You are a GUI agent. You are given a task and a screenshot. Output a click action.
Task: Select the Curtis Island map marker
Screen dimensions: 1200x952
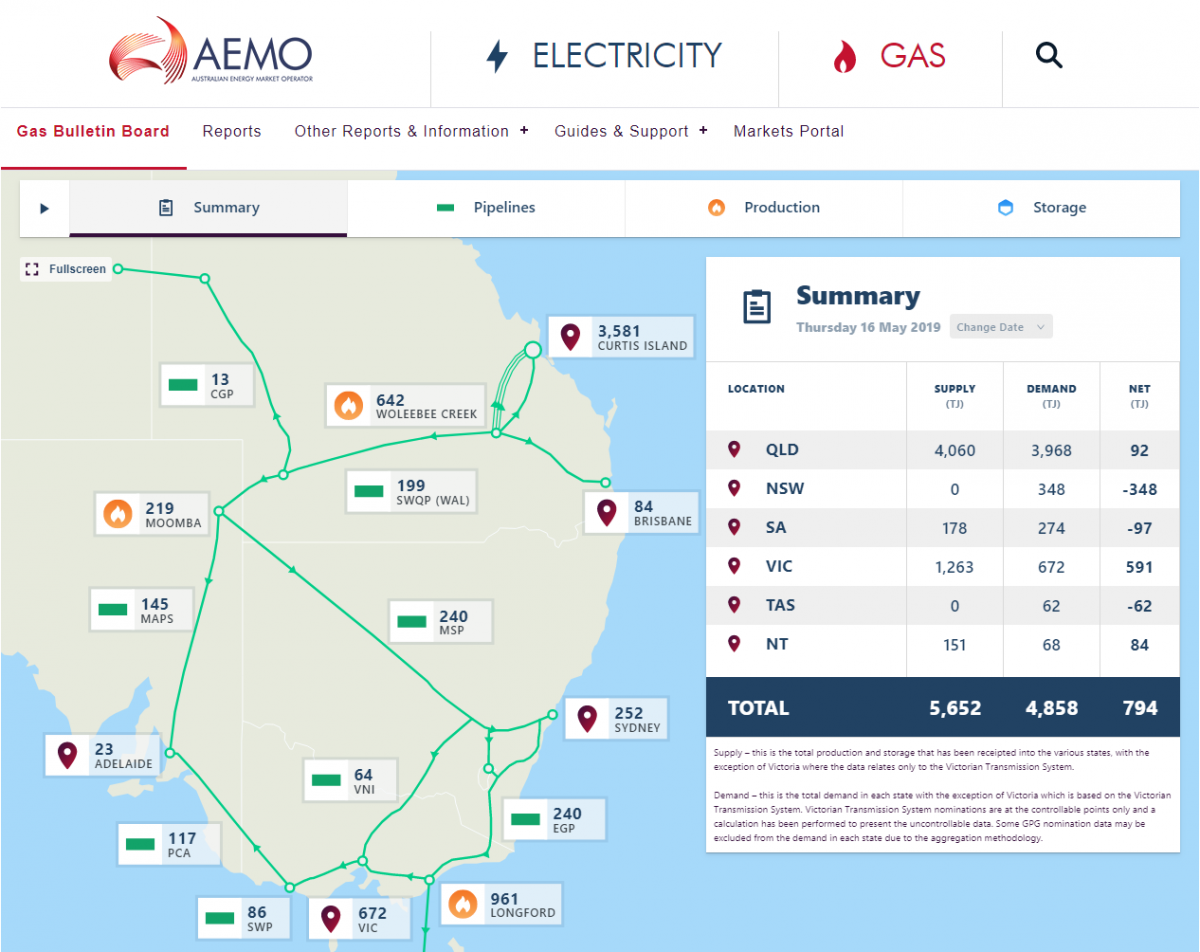coord(571,336)
